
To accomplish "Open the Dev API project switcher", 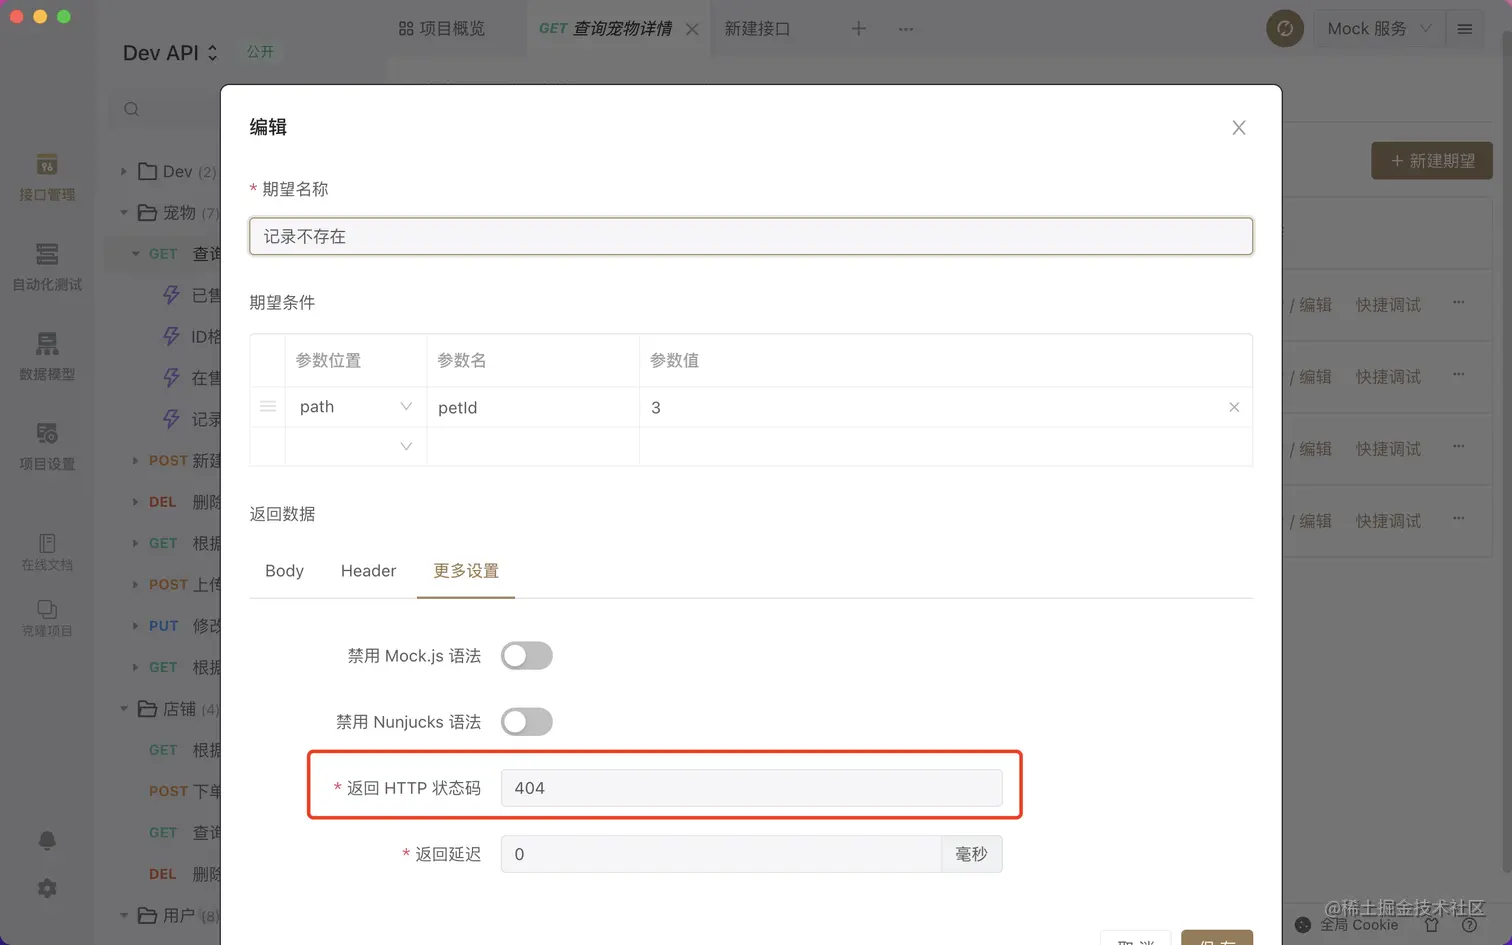I will [170, 53].
